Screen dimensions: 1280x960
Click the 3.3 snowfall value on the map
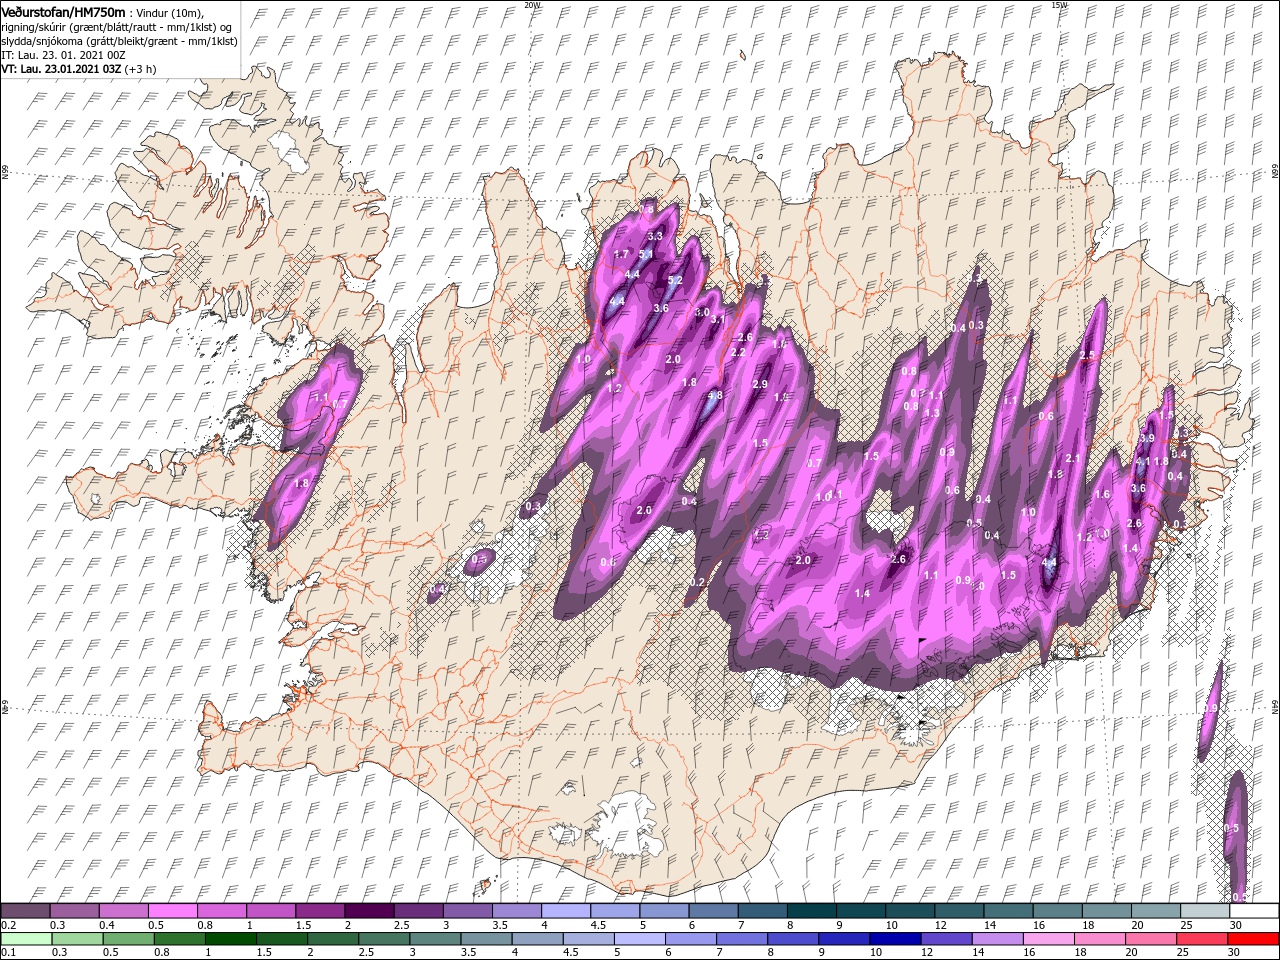pyautogui.click(x=656, y=236)
